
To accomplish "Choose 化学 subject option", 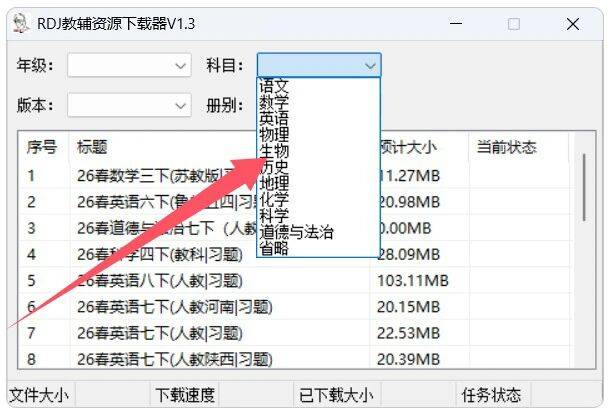I will click(x=273, y=199).
